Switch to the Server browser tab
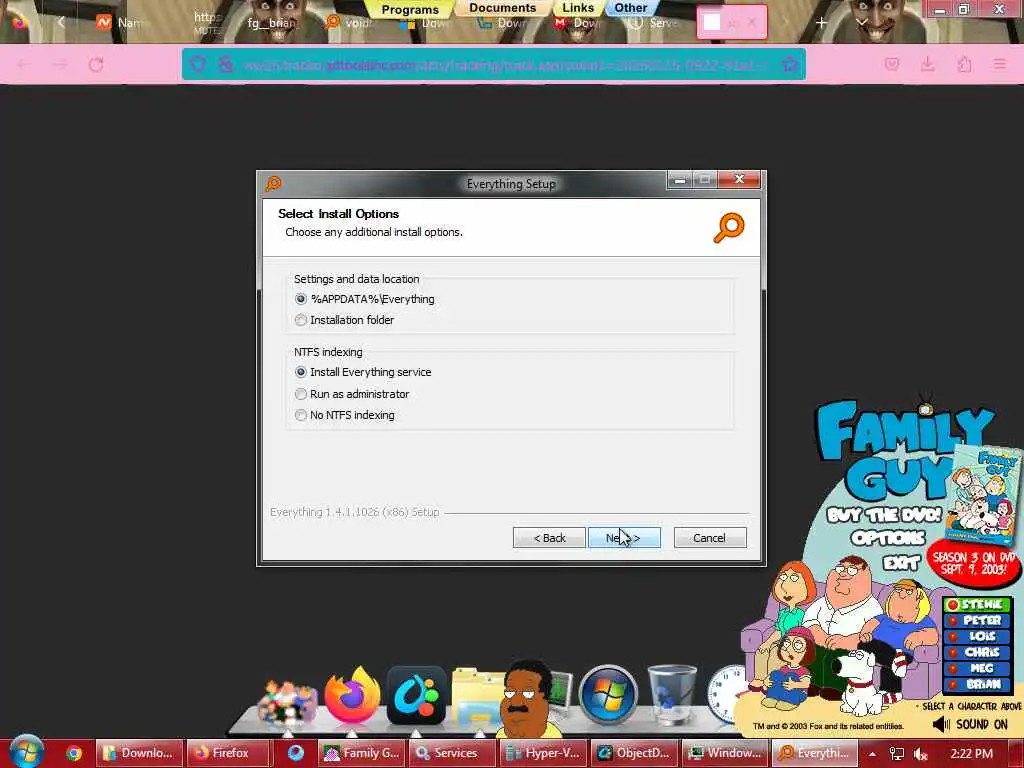The height and width of the screenshot is (768, 1024). tap(655, 23)
